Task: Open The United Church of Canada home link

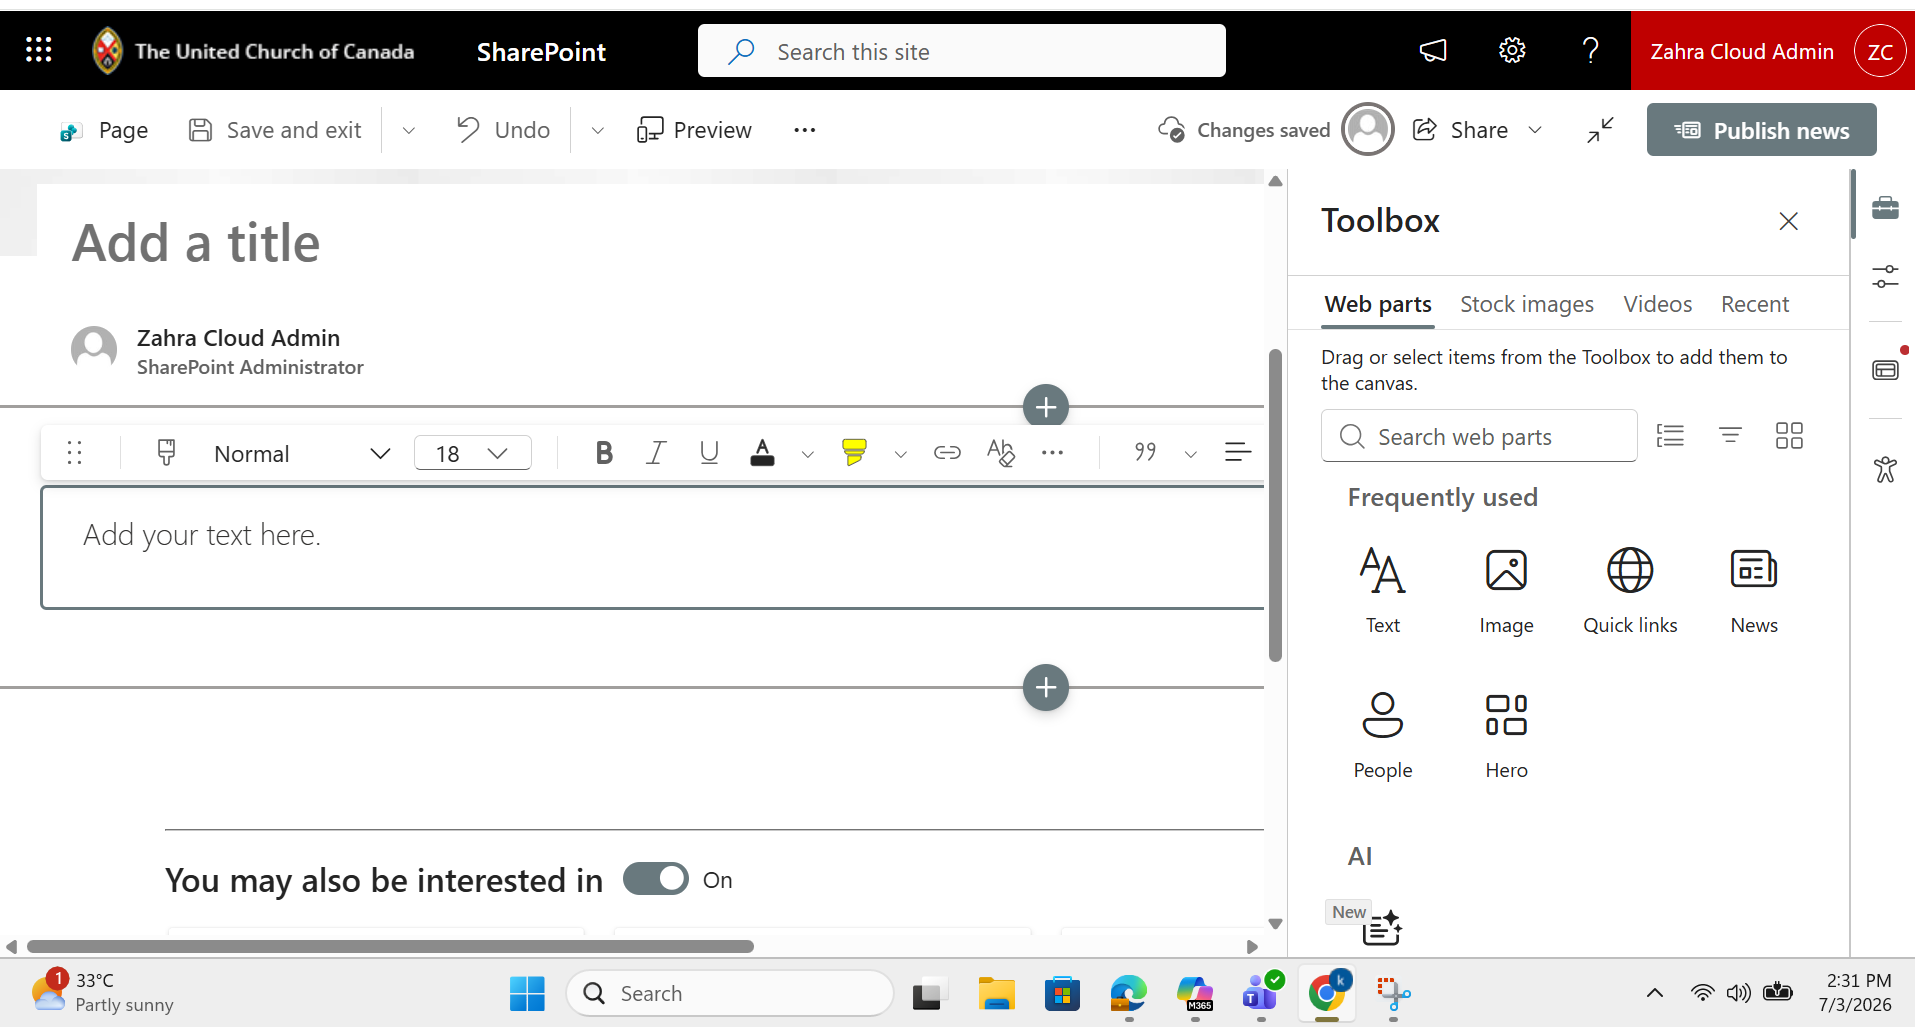Action: tap(253, 51)
